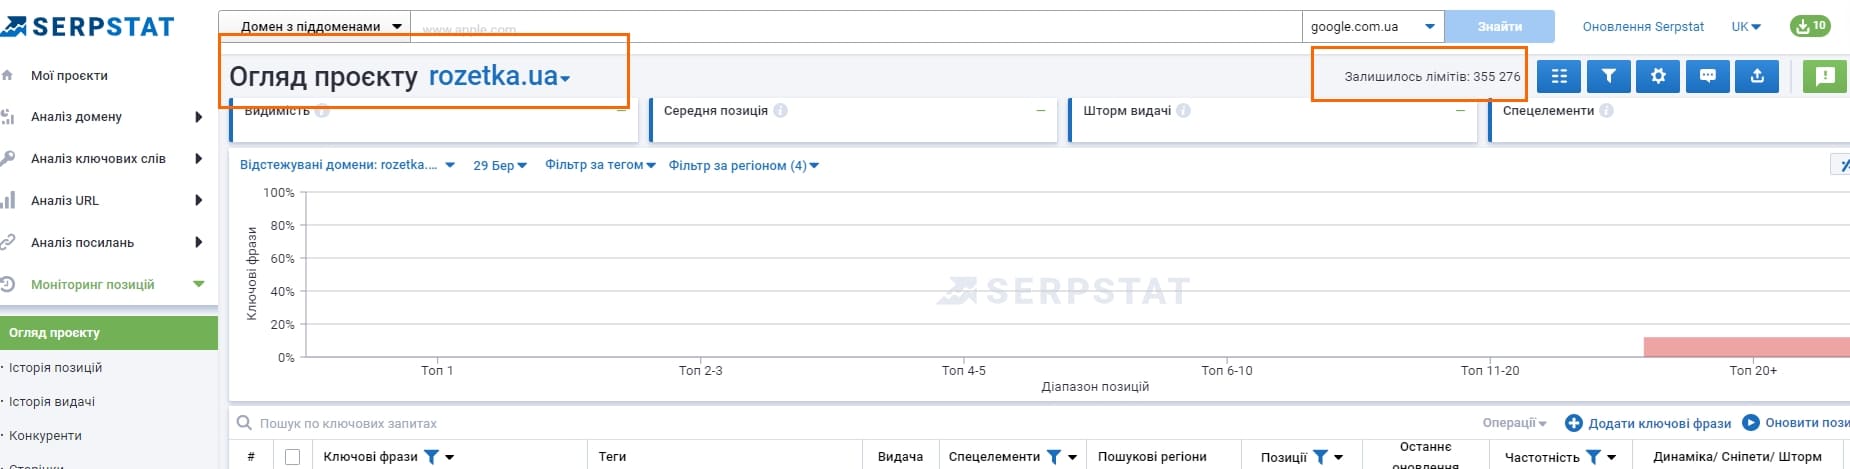This screenshot has width=1850, height=469.
Task: Click the blue filter funnel toolbar button
Action: coord(1608,76)
